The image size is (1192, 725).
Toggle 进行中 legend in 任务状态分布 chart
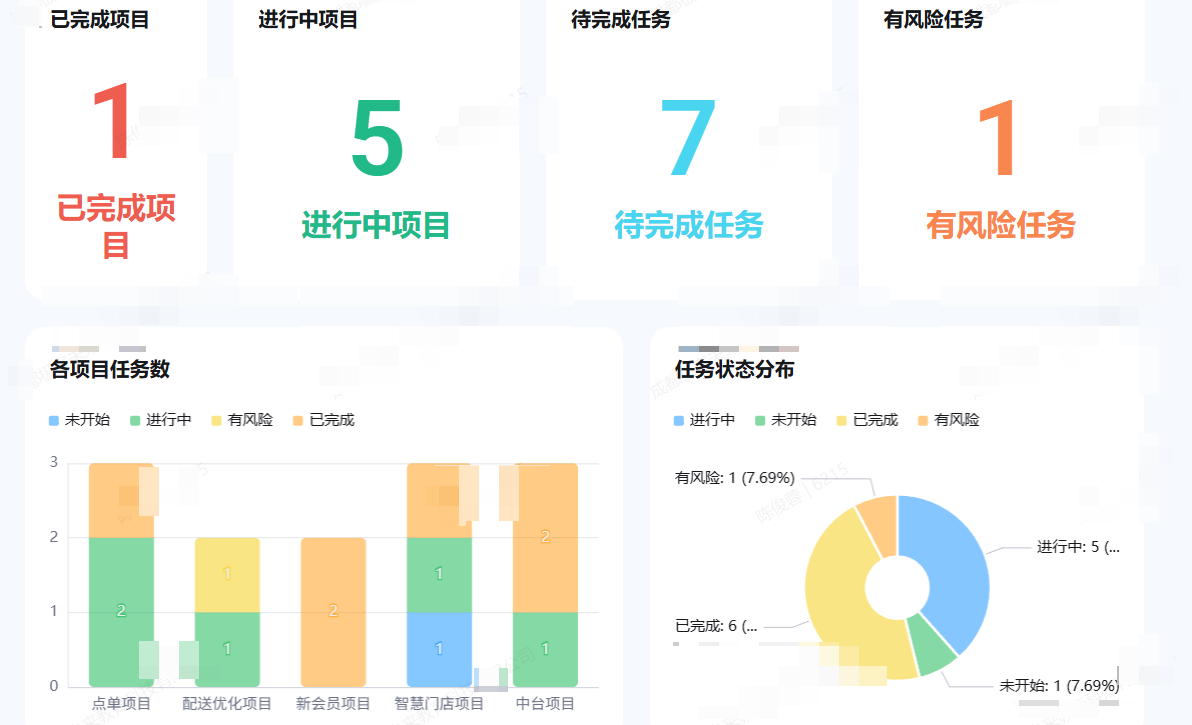(x=704, y=420)
